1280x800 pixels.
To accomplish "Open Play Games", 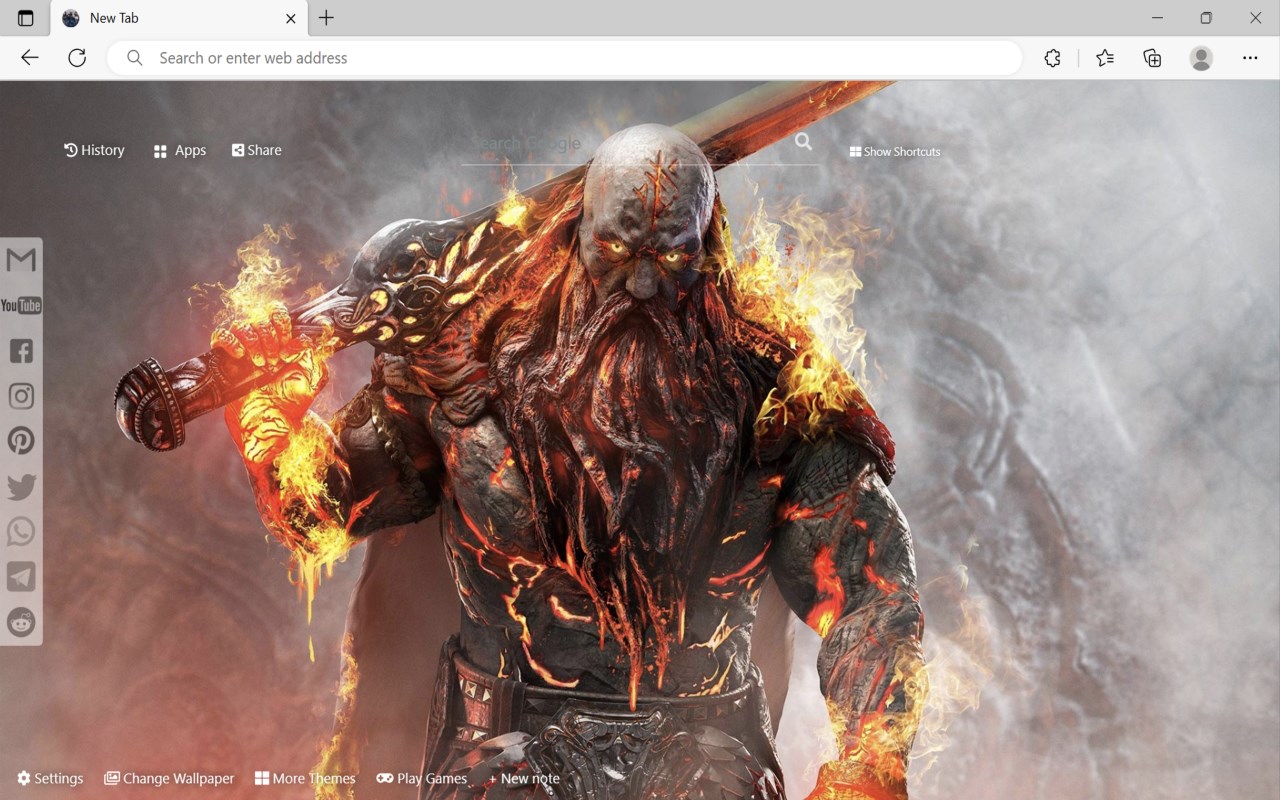I will 422,778.
